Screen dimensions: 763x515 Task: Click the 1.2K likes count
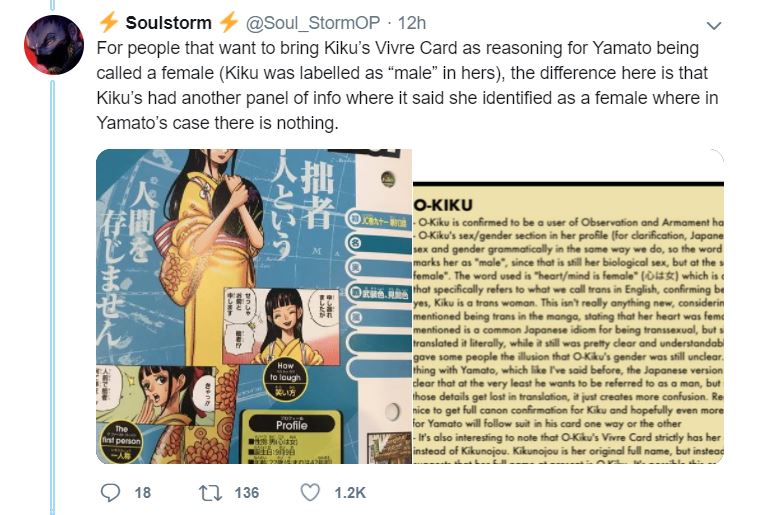350,493
